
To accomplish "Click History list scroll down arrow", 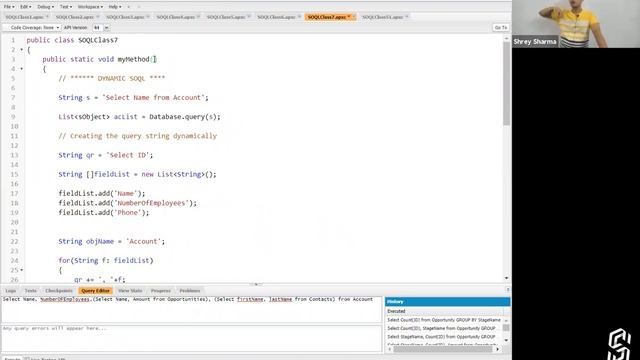I will tap(506, 340).
